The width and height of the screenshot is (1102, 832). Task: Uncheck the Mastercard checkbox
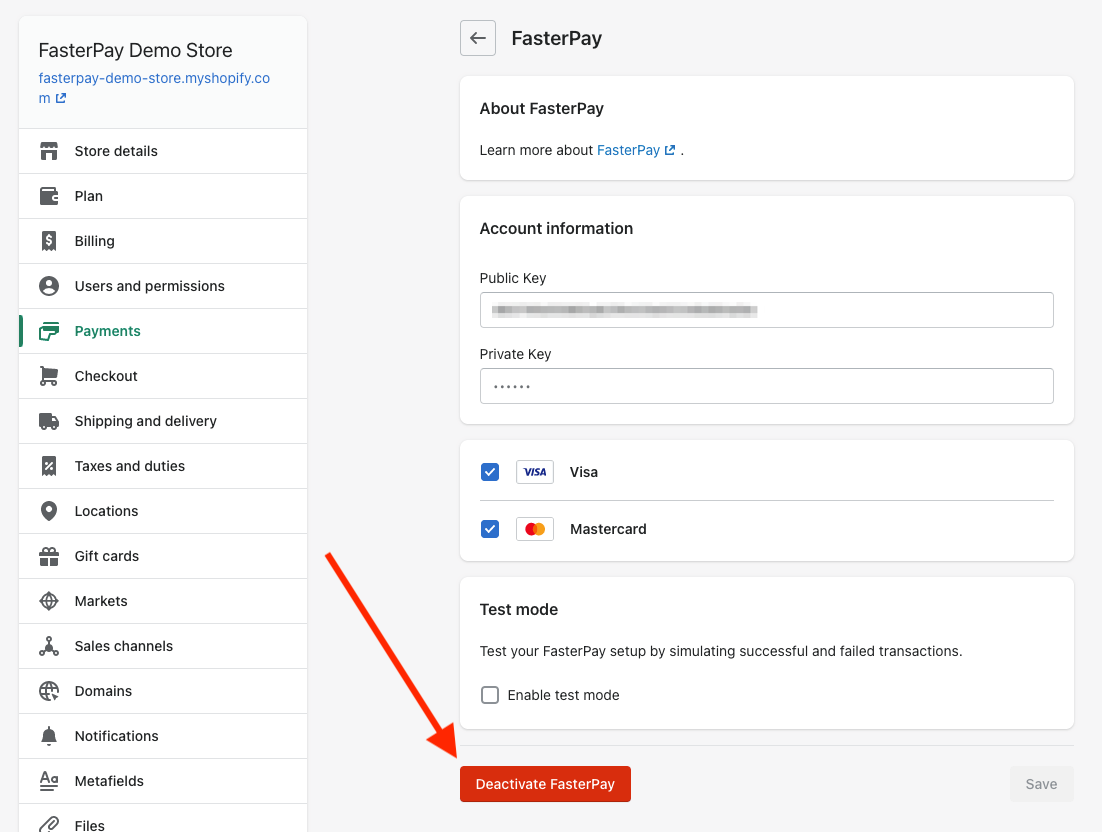click(490, 529)
